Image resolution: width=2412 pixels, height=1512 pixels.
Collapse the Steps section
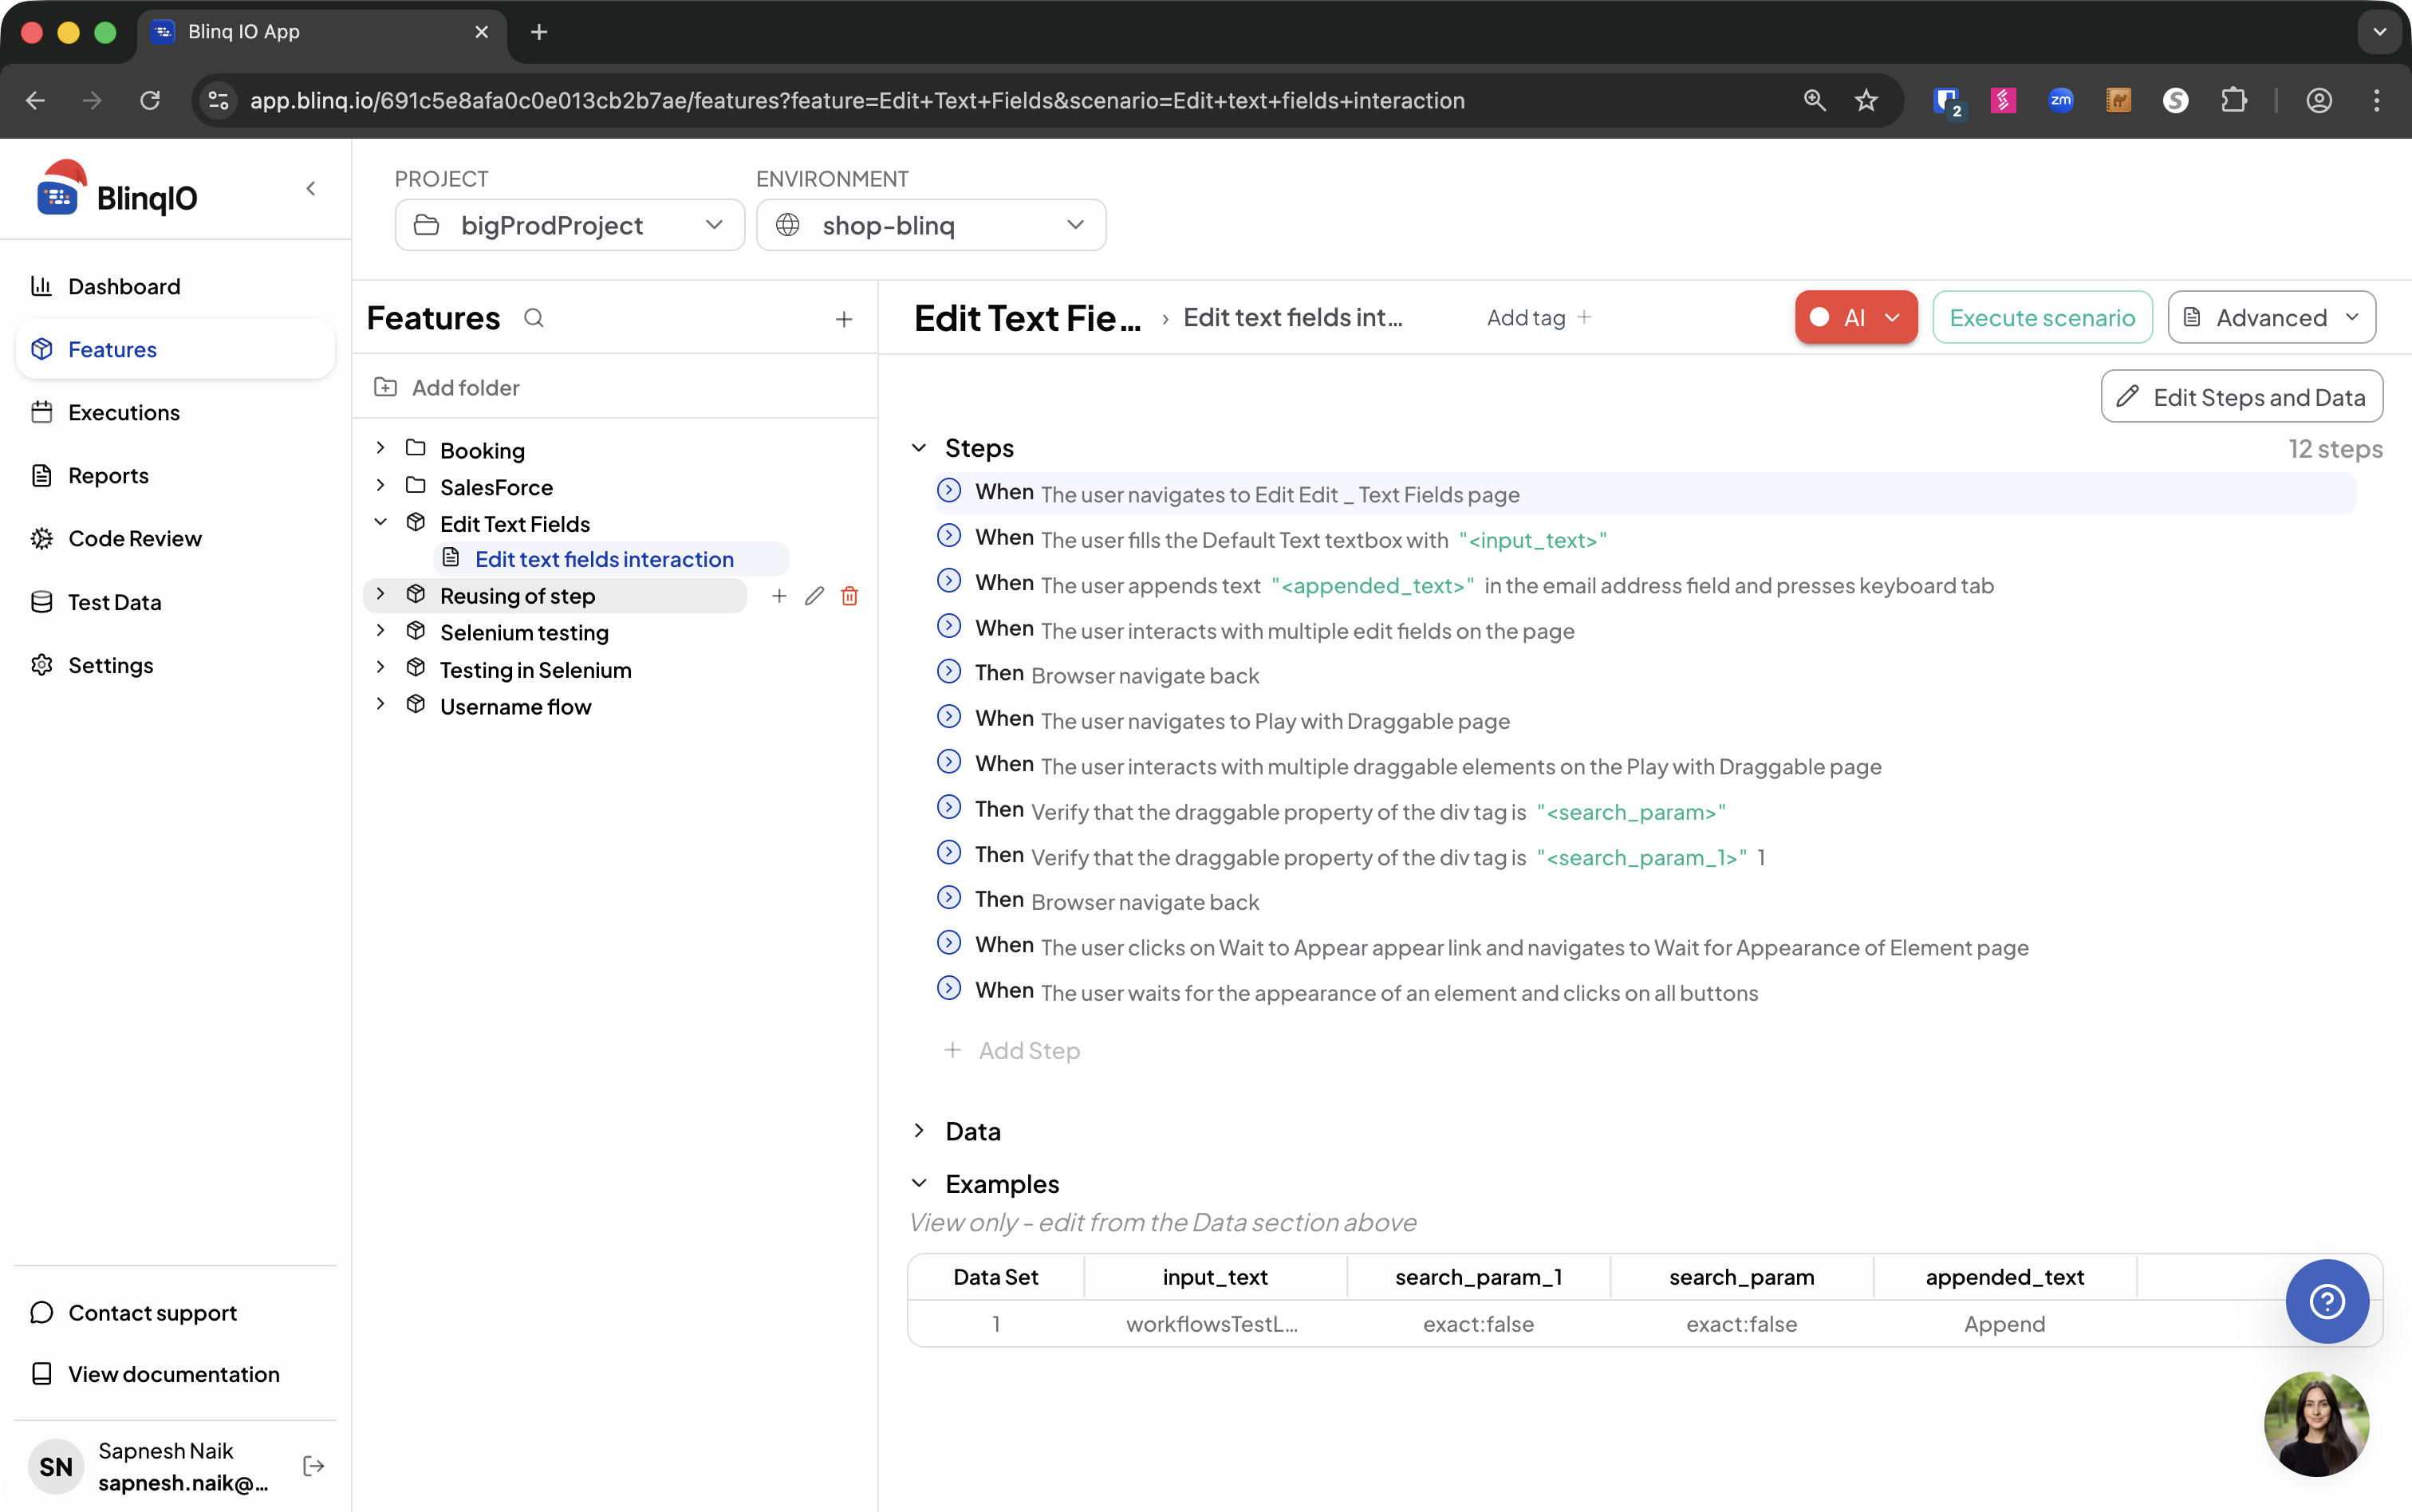pos(919,448)
